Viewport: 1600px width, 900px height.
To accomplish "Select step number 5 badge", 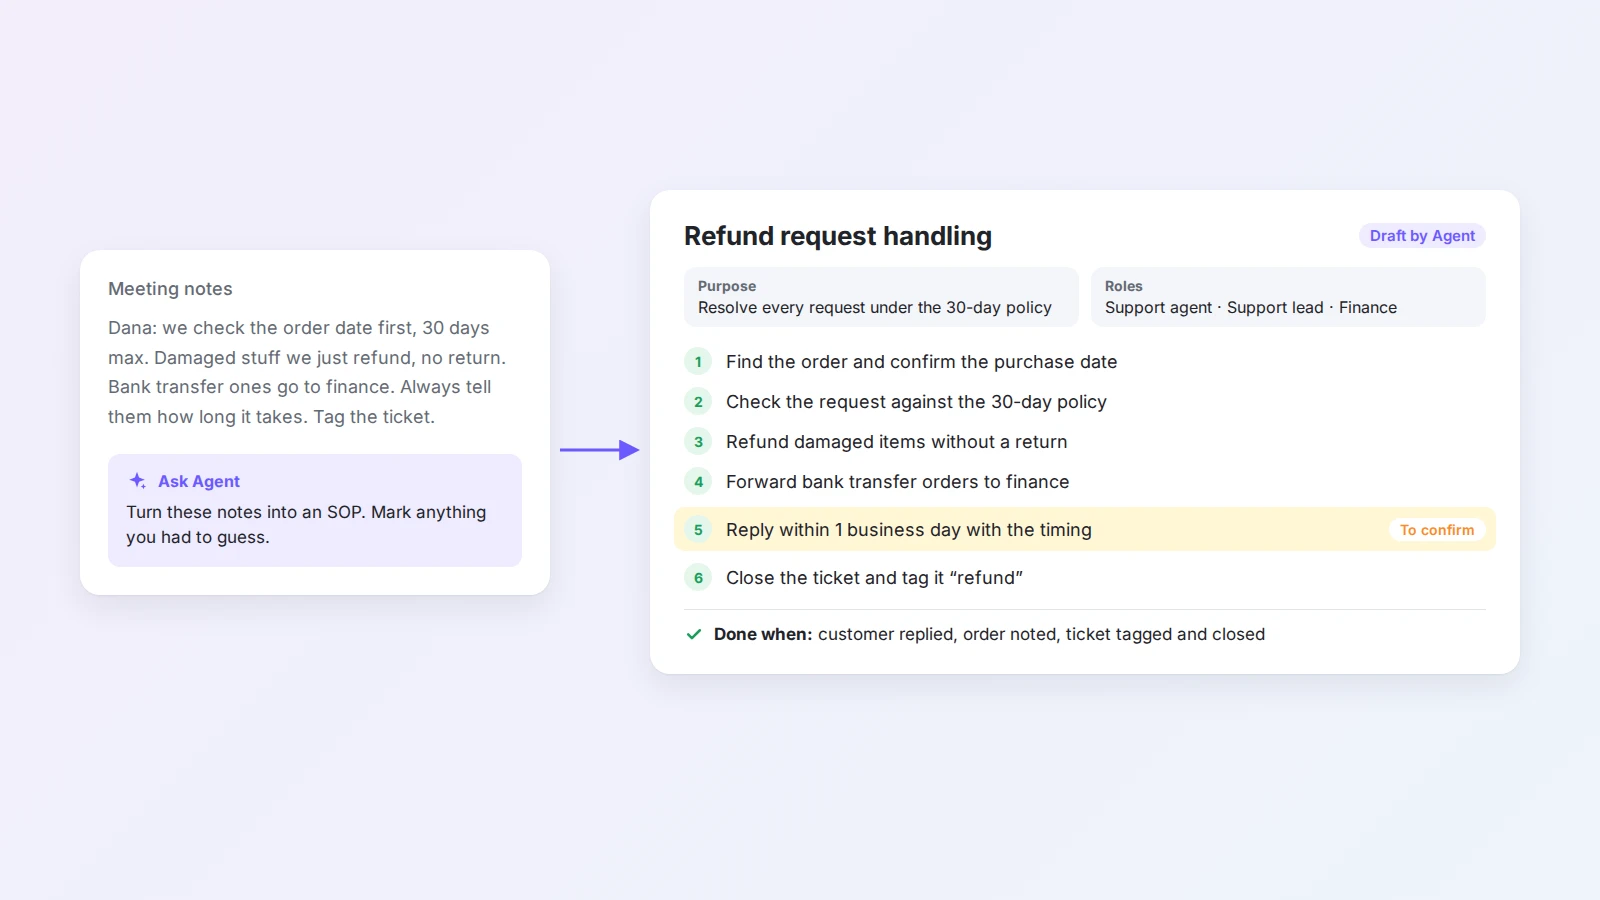I will pos(698,530).
